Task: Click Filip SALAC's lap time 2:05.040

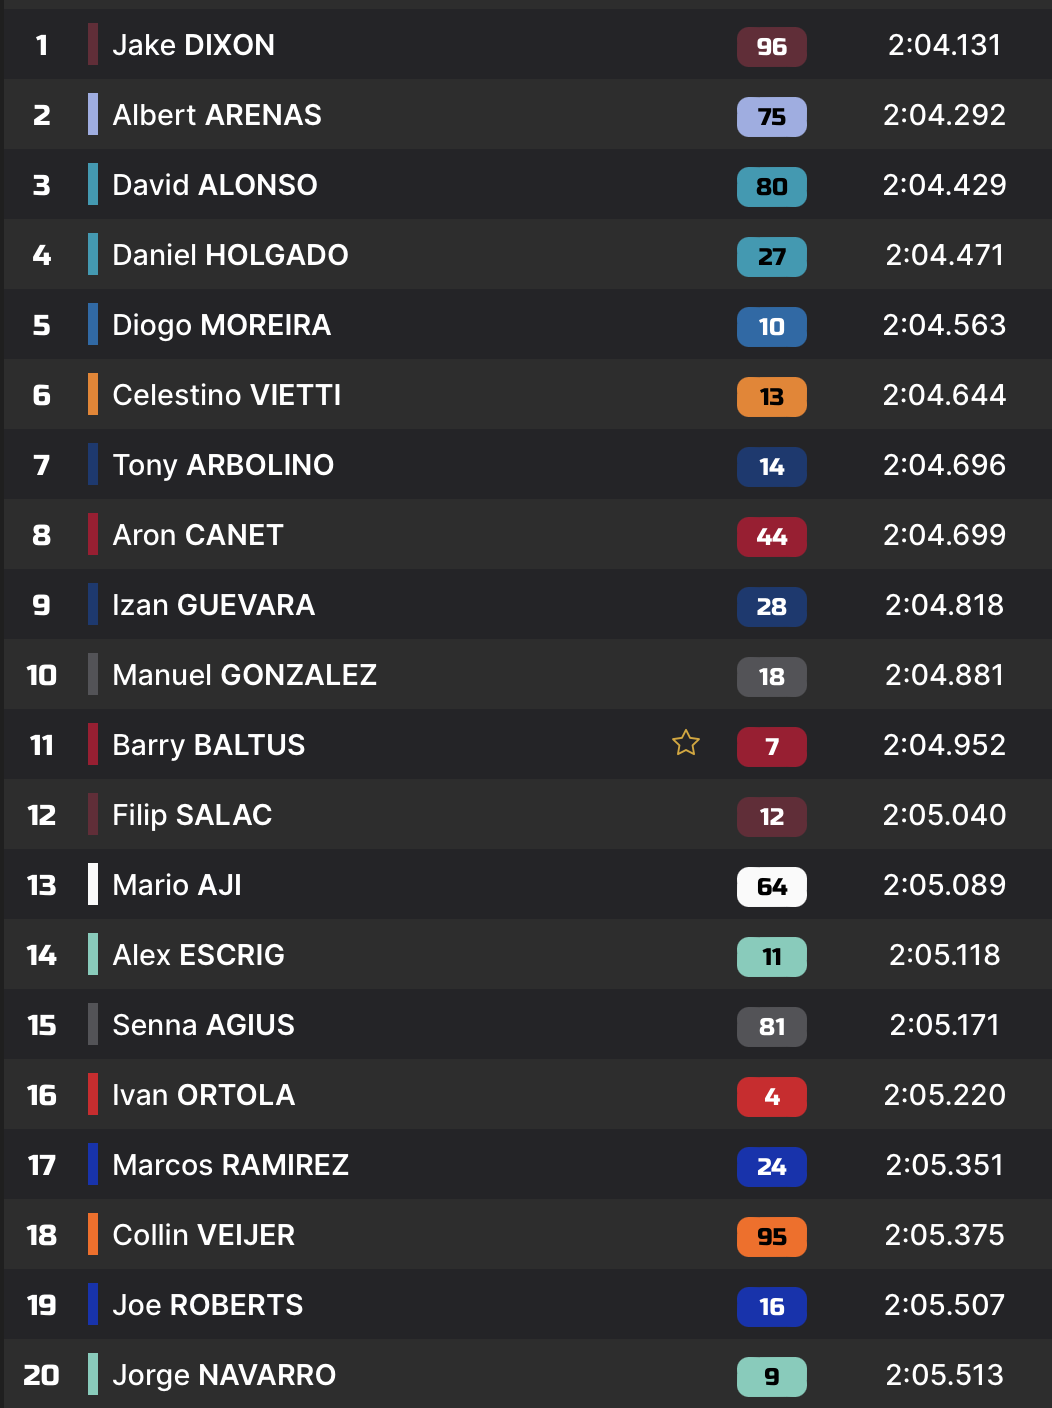Action: coord(944,815)
